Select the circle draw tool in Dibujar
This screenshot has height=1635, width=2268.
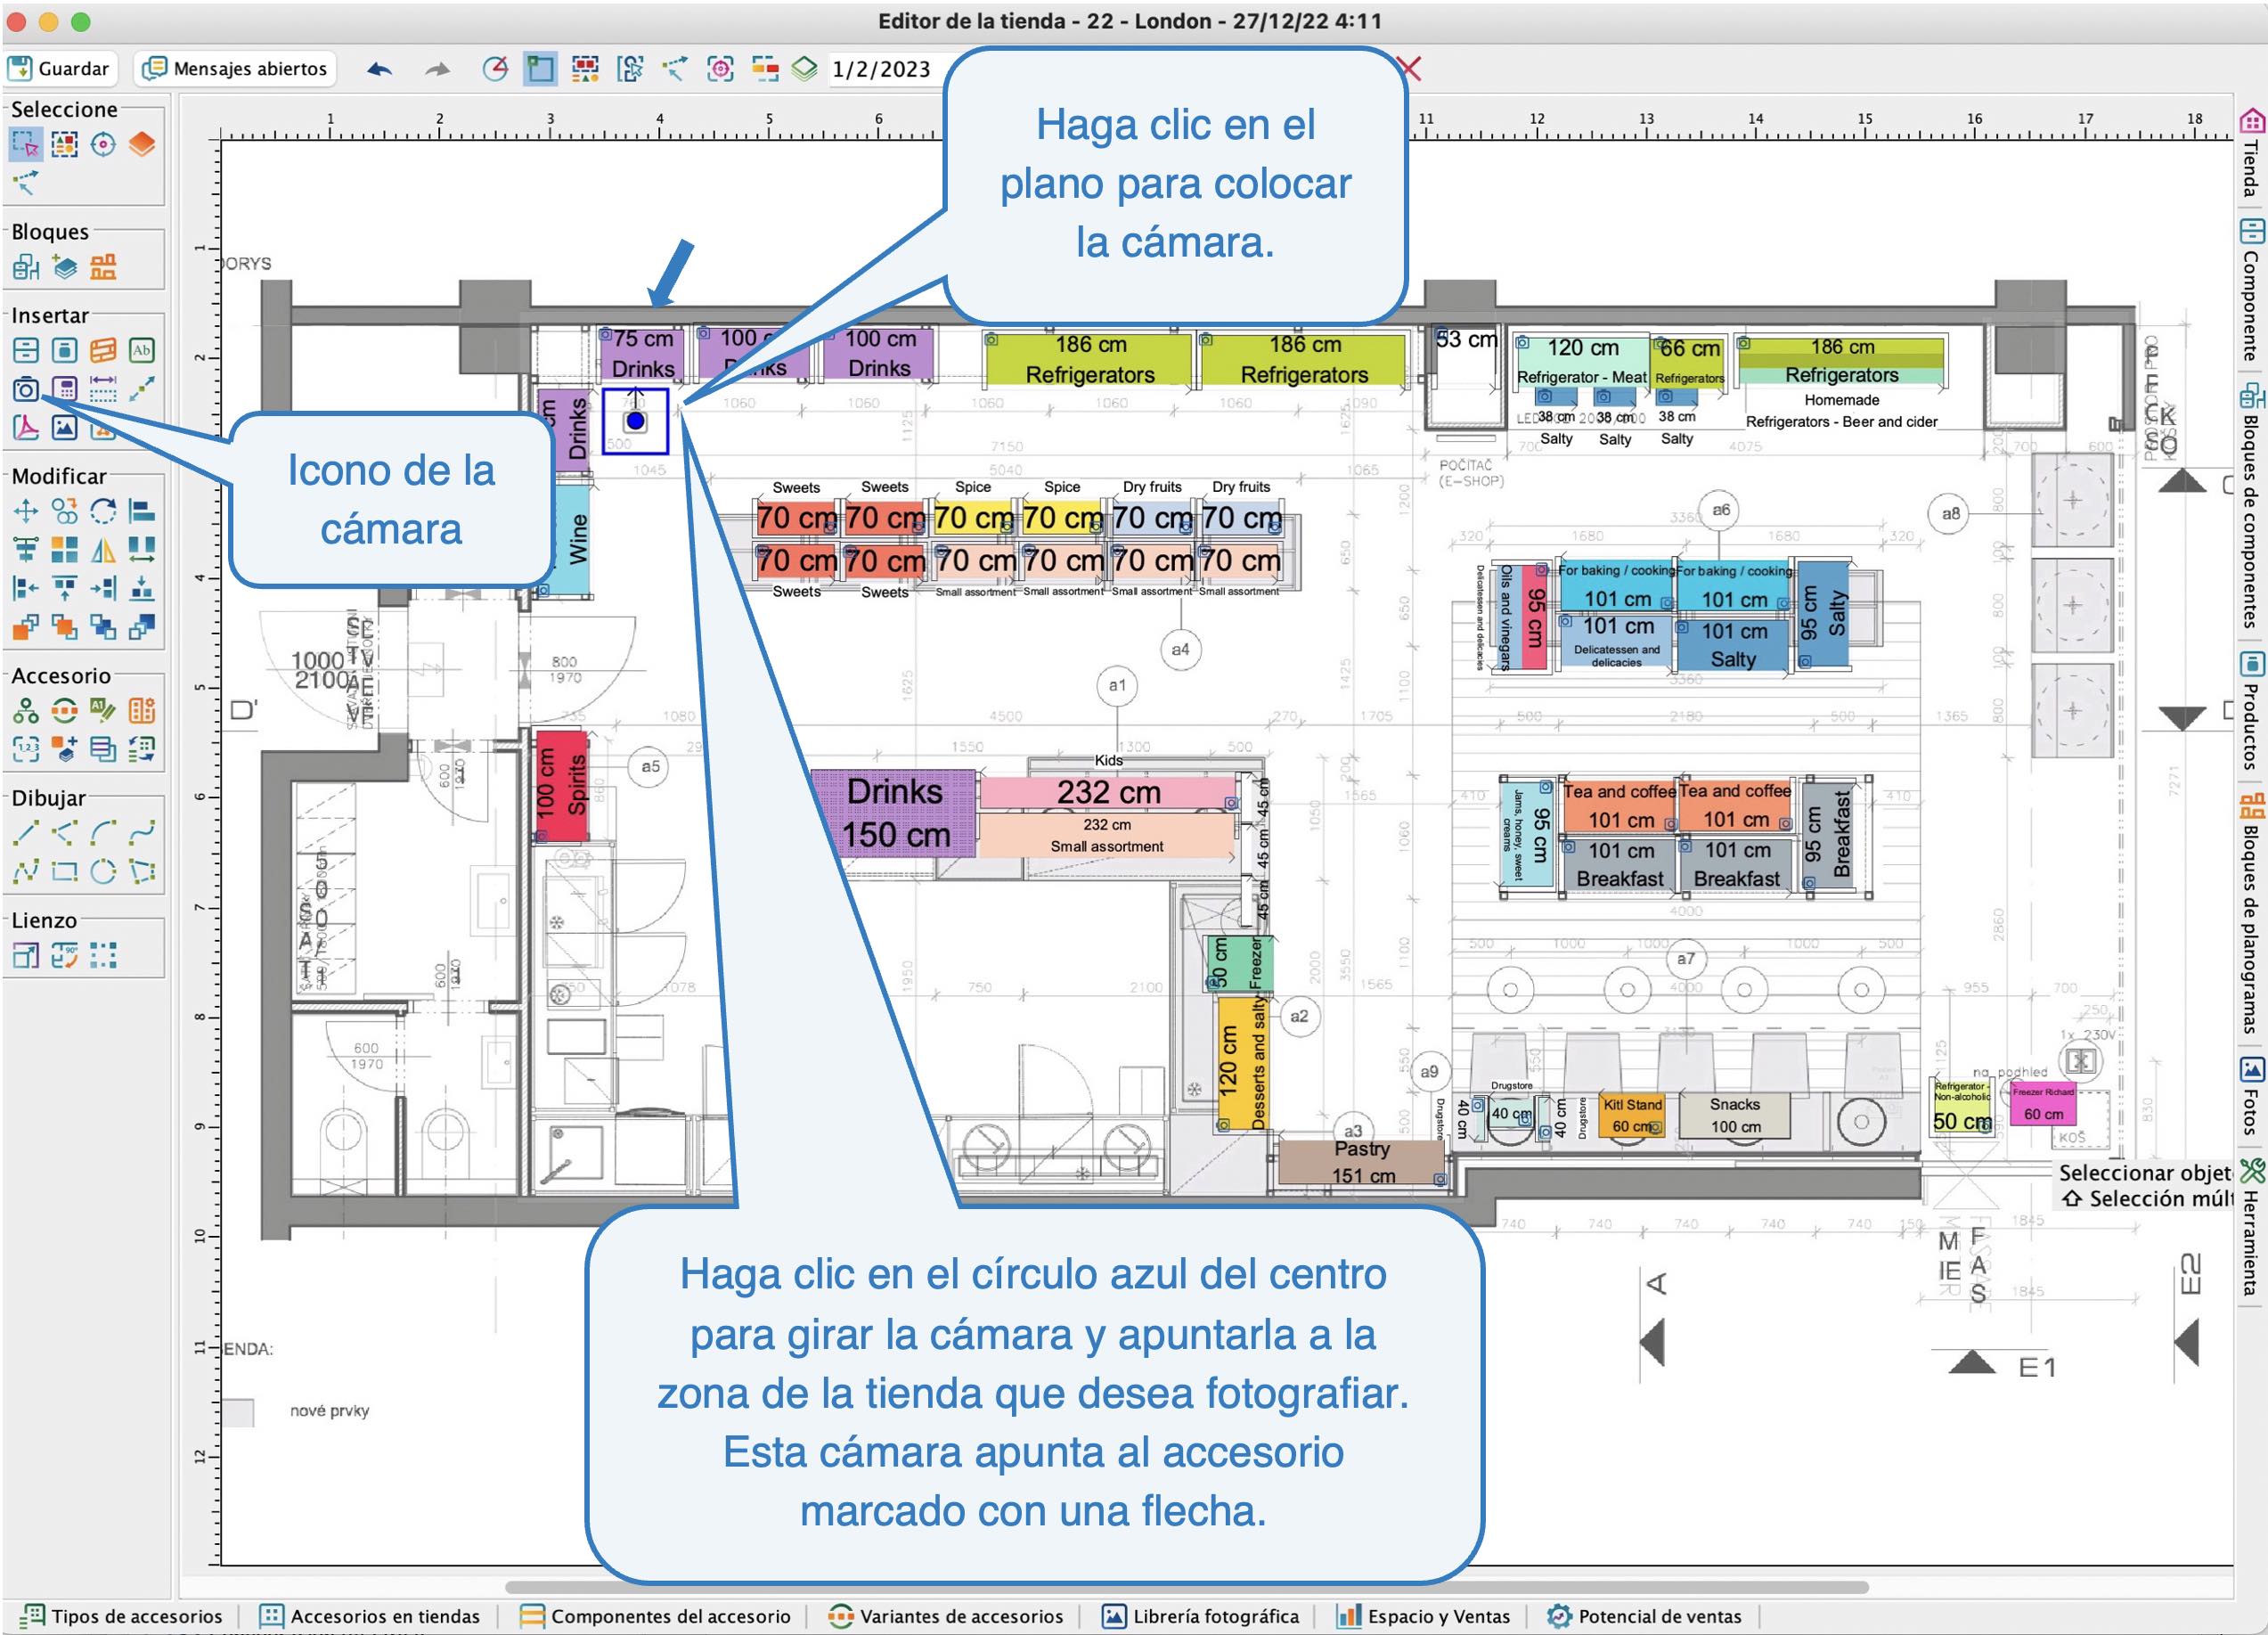click(x=103, y=872)
